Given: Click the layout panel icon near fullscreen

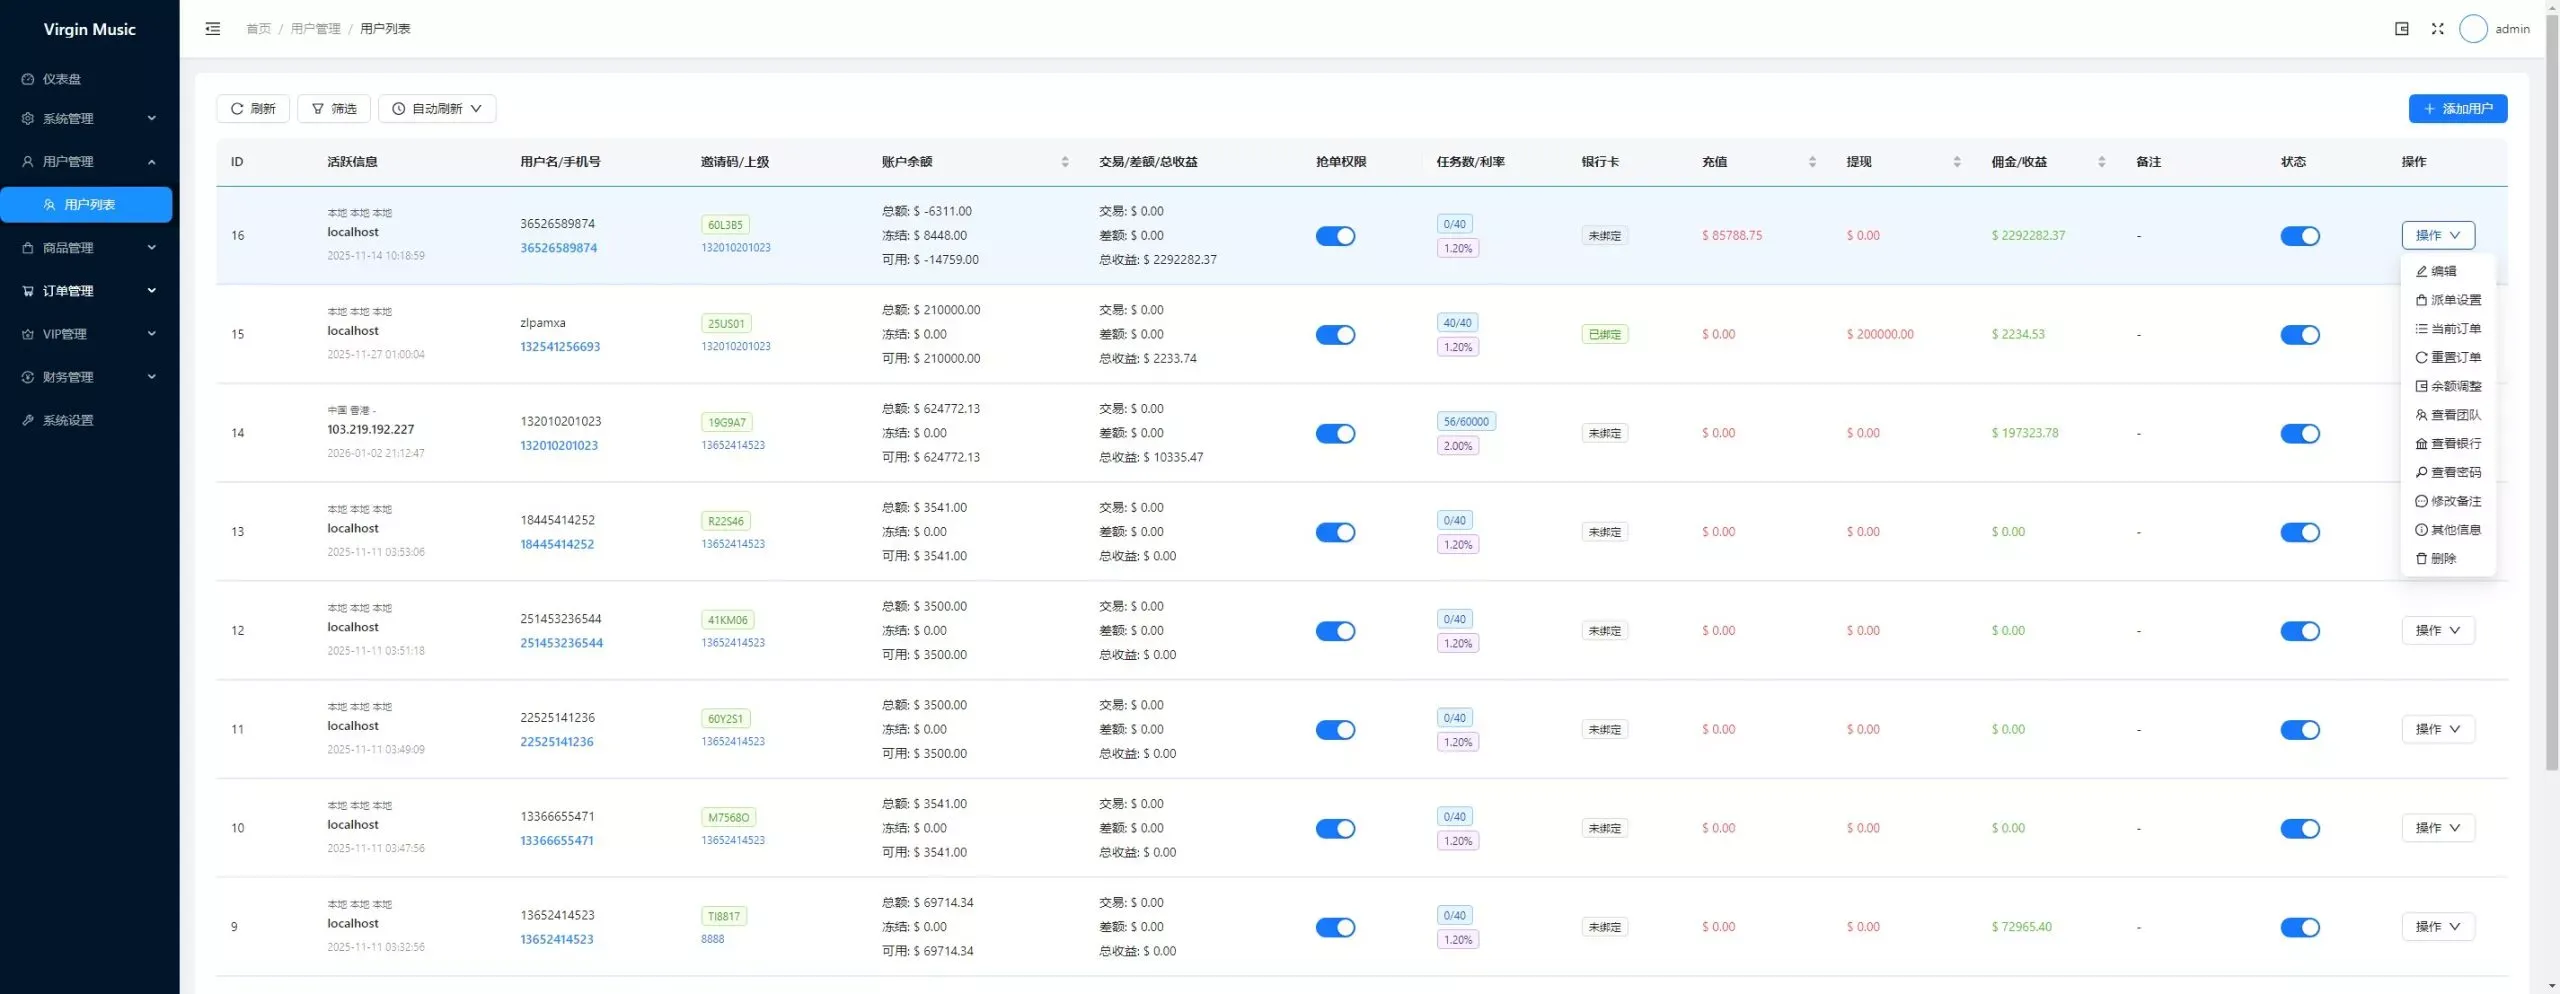Looking at the screenshot, I should pyautogui.click(x=2401, y=29).
